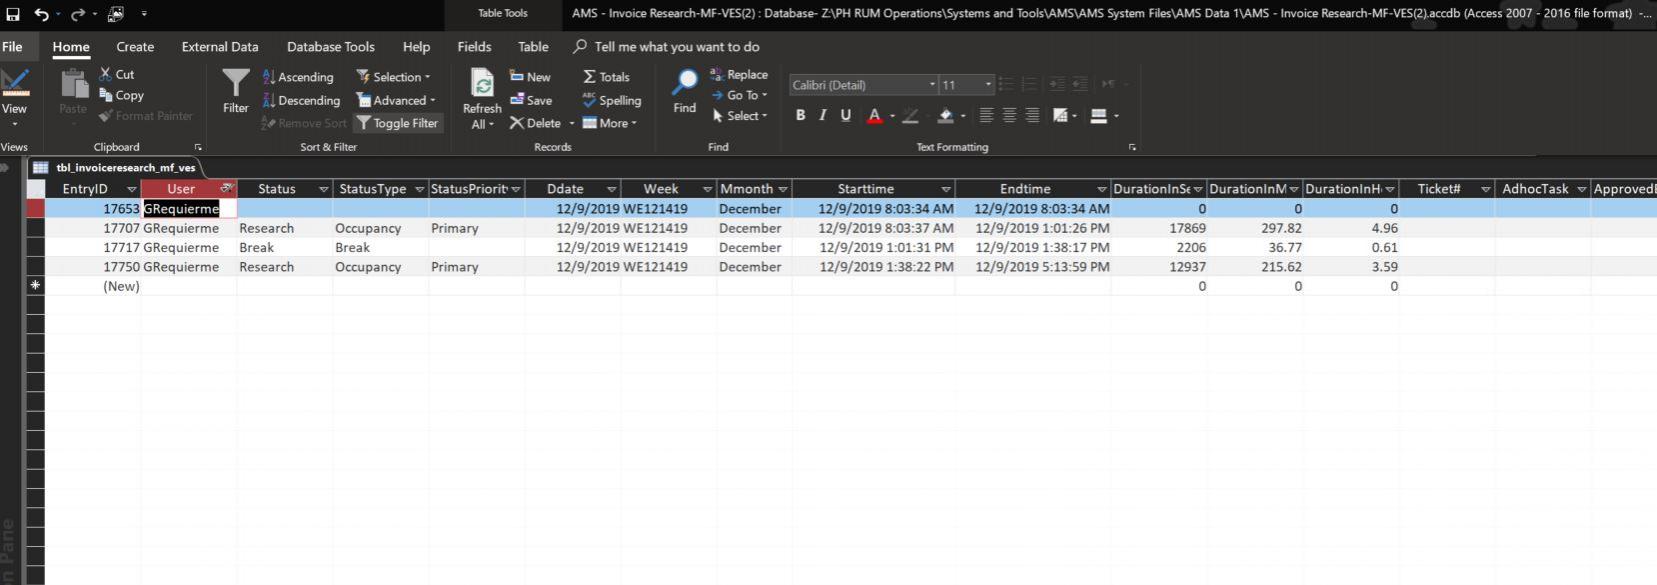This screenshot has height=585, width=1657.
Task: Open the Week column header dropdown
Action: (x=707, y=189)
